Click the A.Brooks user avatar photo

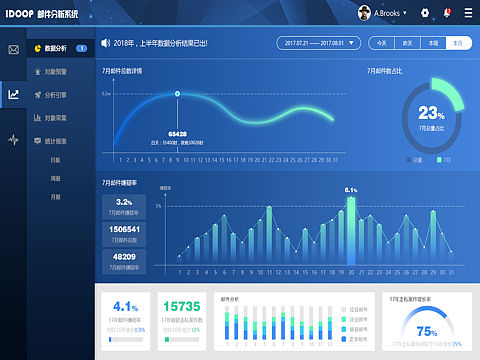(x=364, y=13)
